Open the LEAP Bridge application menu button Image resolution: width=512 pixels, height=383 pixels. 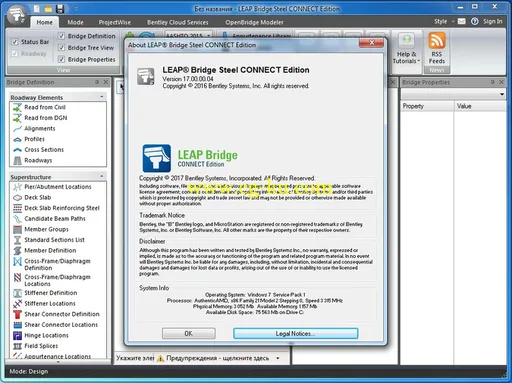coord(17,14)
